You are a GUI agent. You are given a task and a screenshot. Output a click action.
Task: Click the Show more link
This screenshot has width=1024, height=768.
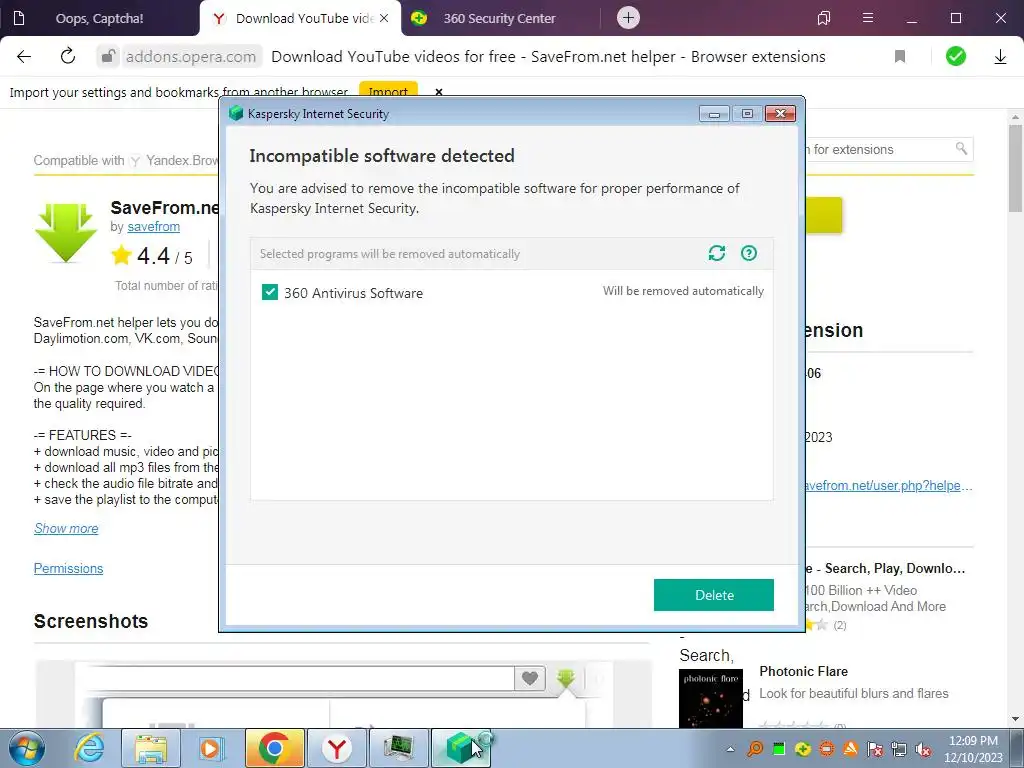[x=66, y=528]
